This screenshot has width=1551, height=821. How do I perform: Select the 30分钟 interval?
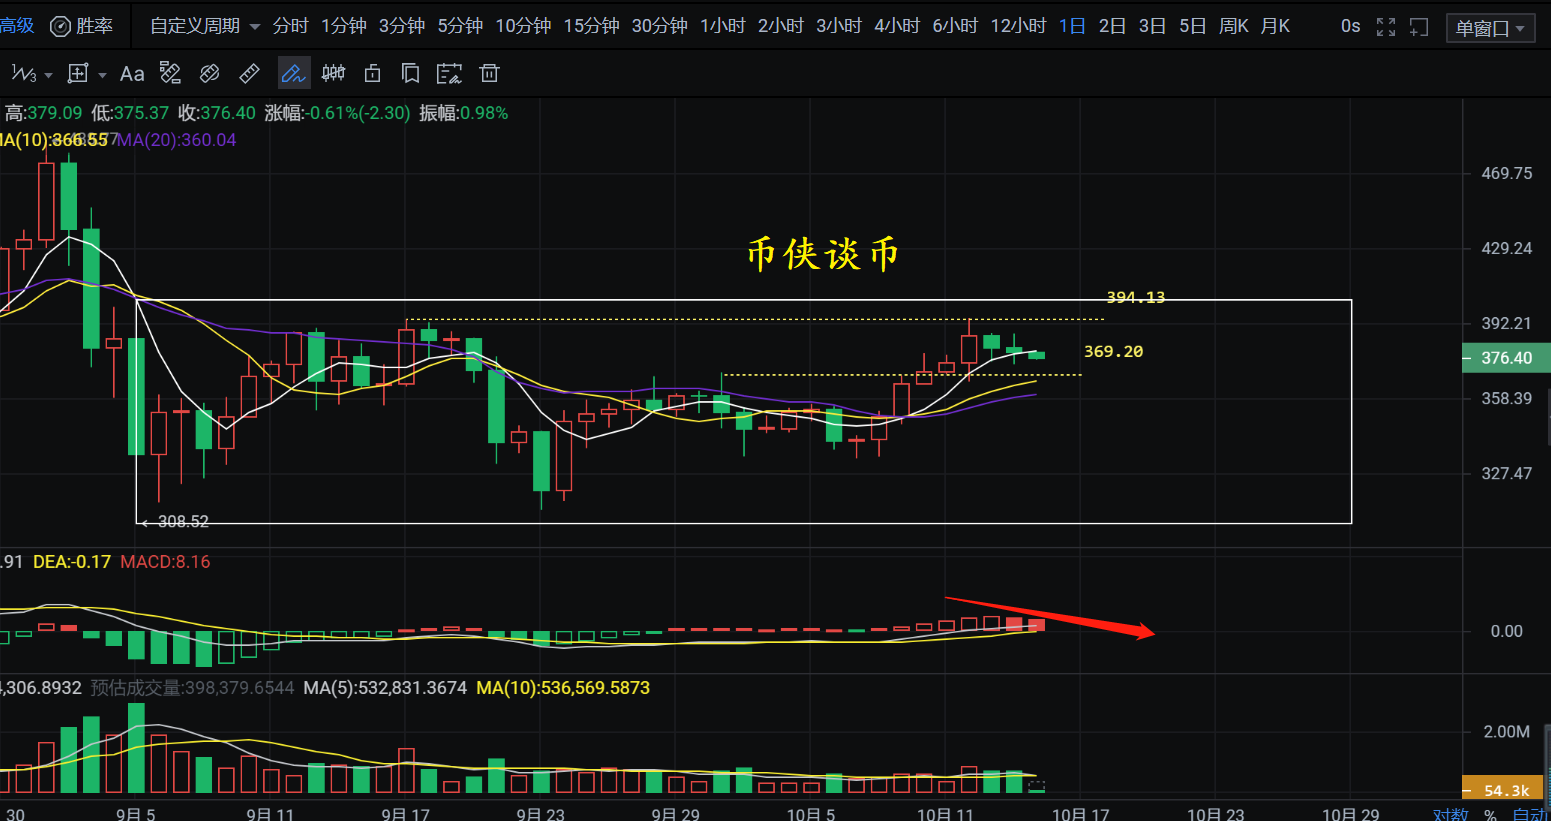[659, 26]
